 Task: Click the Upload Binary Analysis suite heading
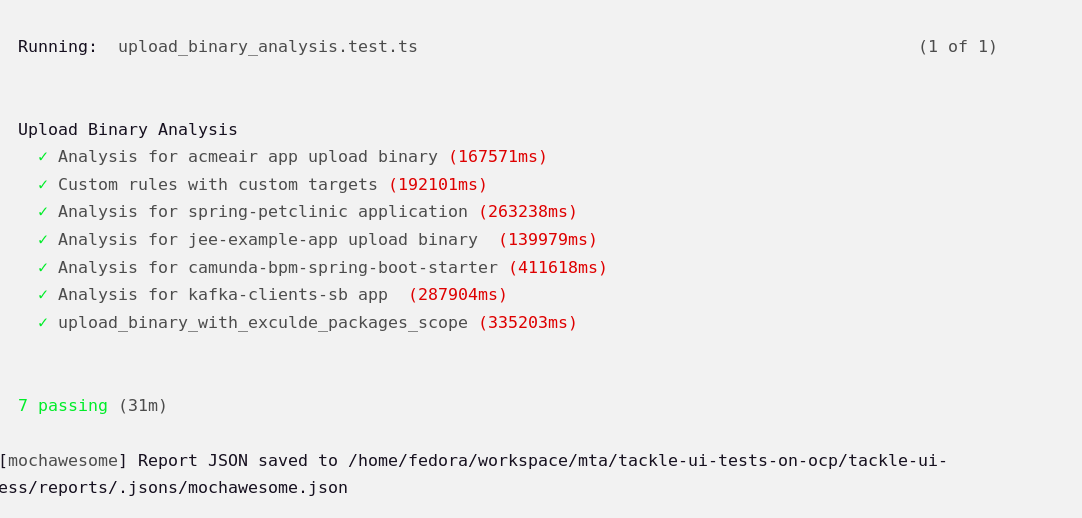coord(127,130)
